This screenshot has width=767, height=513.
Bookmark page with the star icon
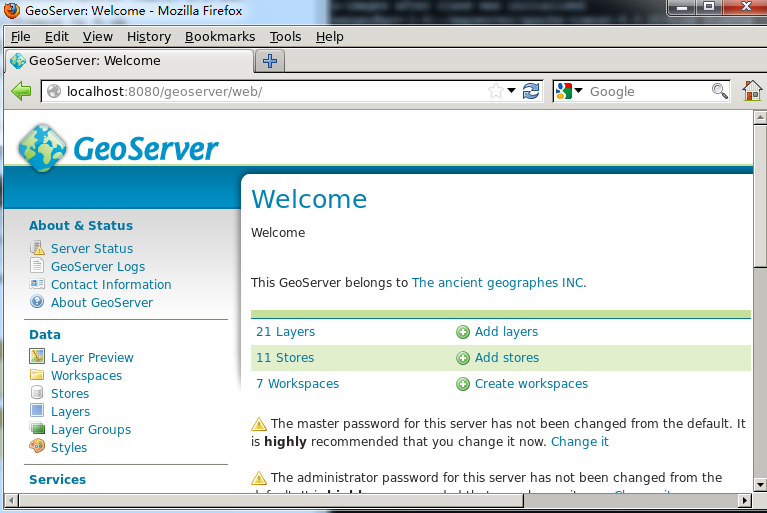pyautogui.click(x=496, y=90)
